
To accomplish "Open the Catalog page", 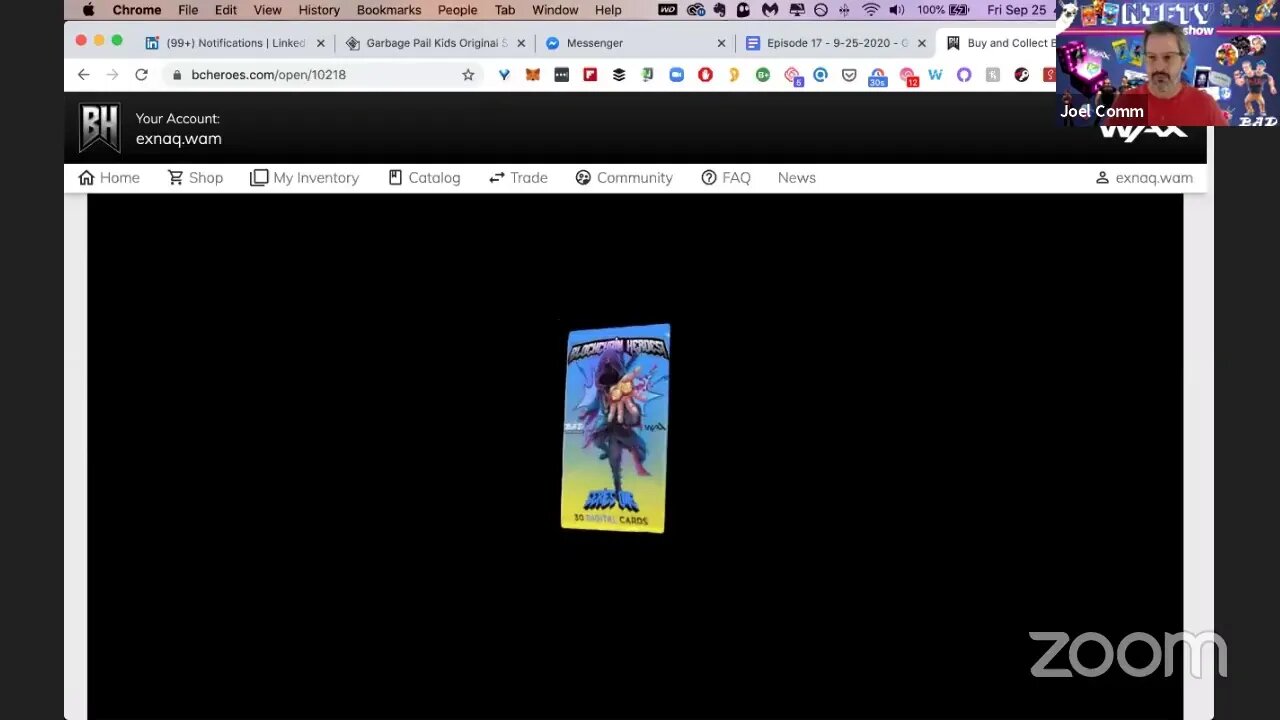I will (x=424, y=177).
